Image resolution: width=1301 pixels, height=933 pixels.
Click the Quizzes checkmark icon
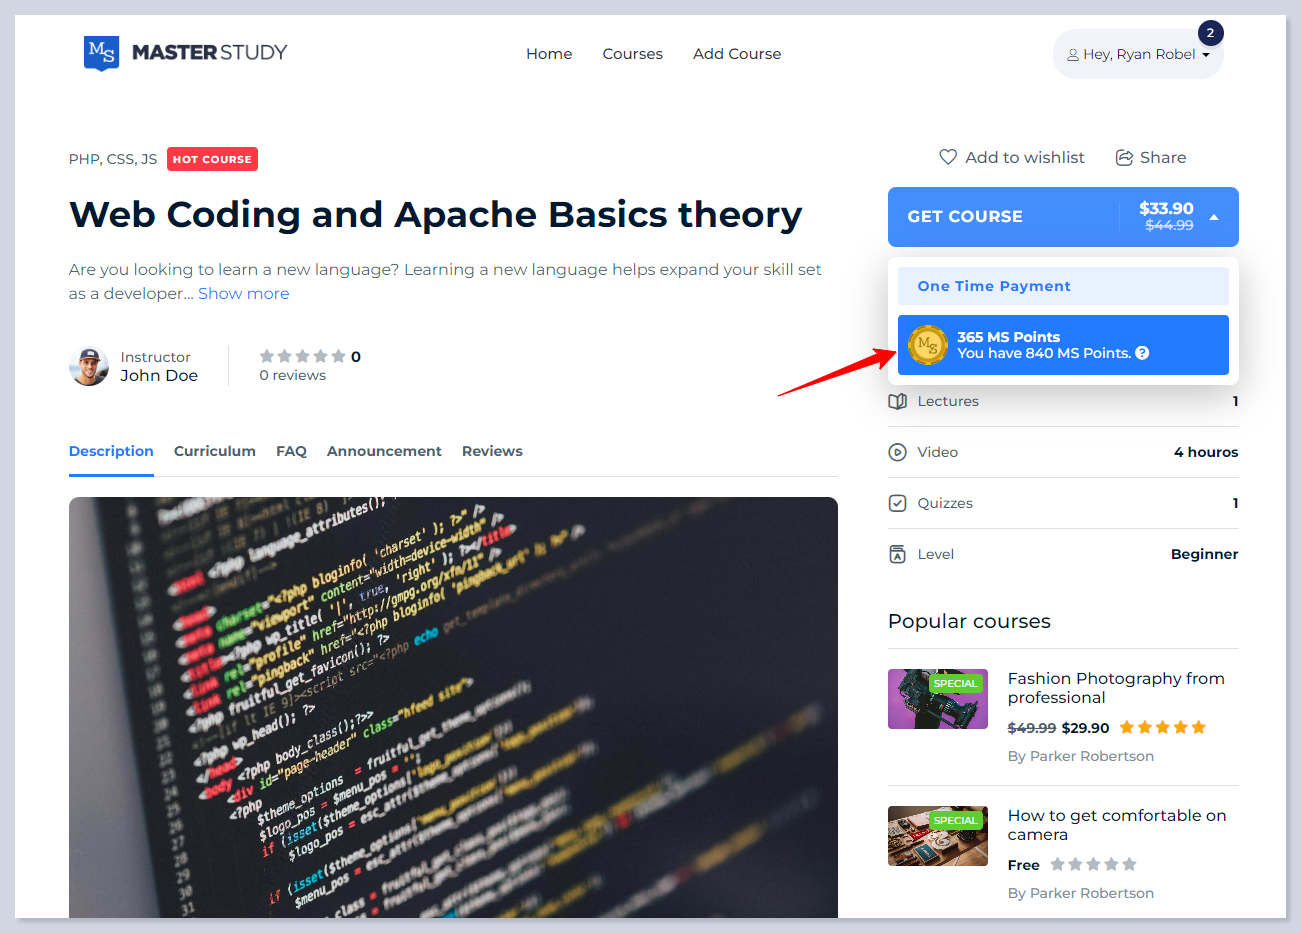pos(897,503)
